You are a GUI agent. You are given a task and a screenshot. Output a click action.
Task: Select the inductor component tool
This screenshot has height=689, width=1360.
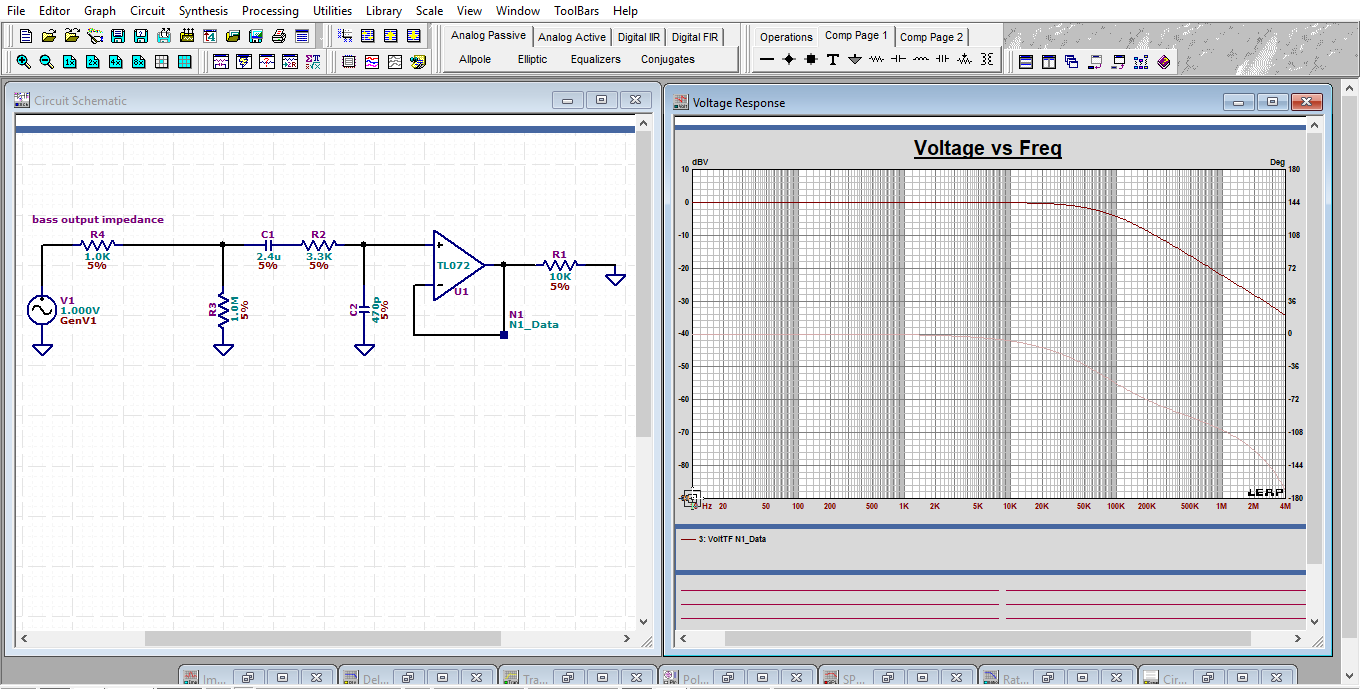pos(921,60)
